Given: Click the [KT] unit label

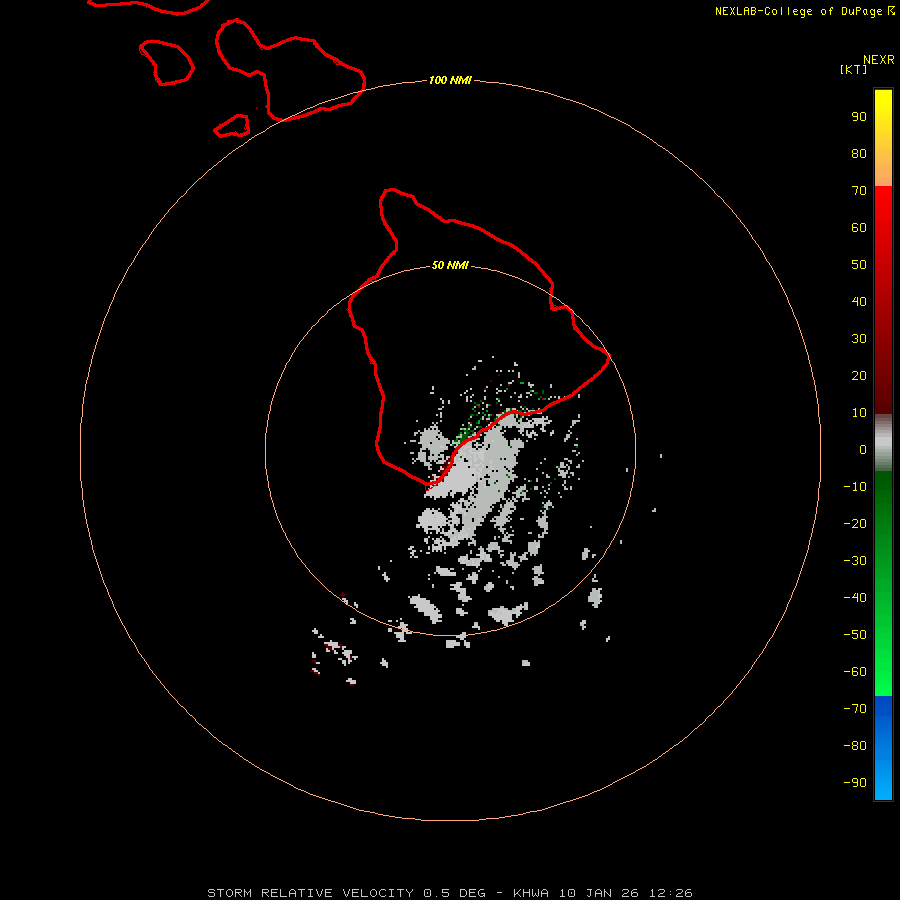Looking at the screenshot, I should [854, 69].
